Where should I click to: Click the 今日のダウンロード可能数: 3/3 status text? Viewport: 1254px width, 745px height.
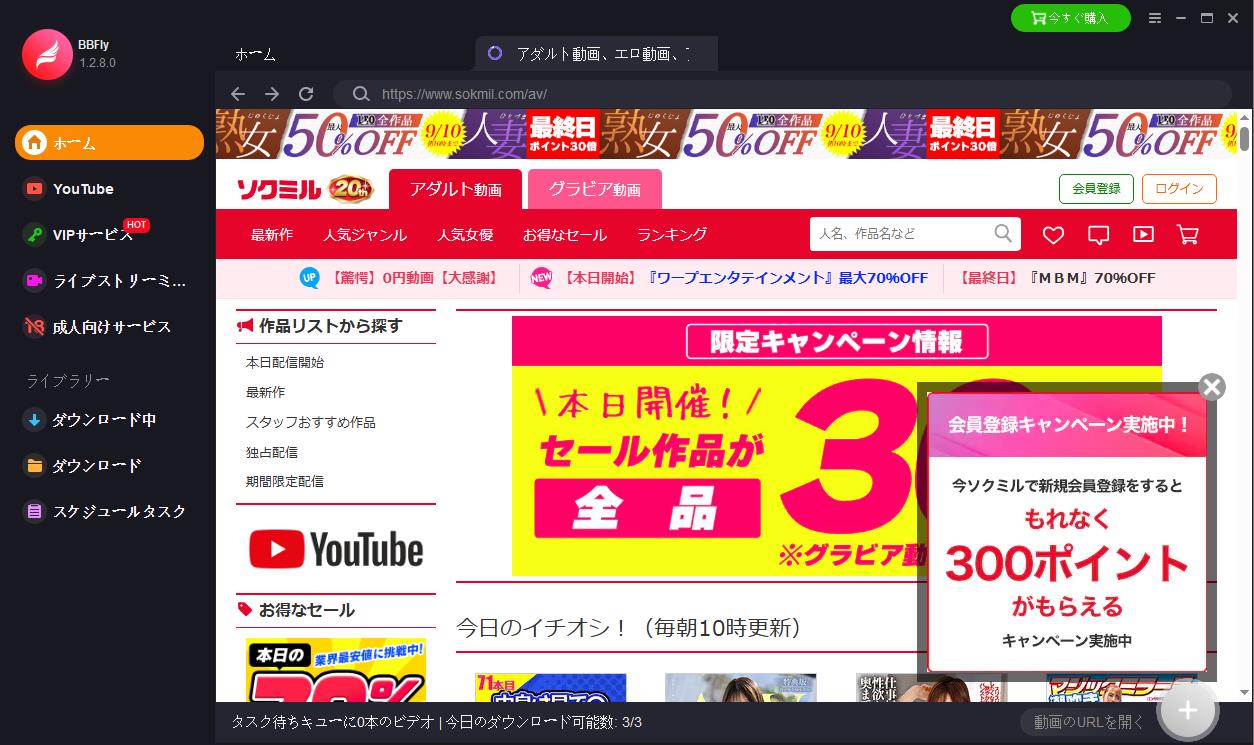543,722
